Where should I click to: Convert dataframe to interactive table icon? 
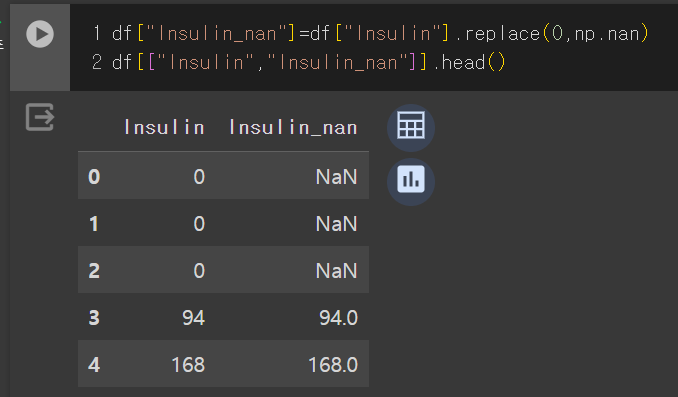point(411,128)
